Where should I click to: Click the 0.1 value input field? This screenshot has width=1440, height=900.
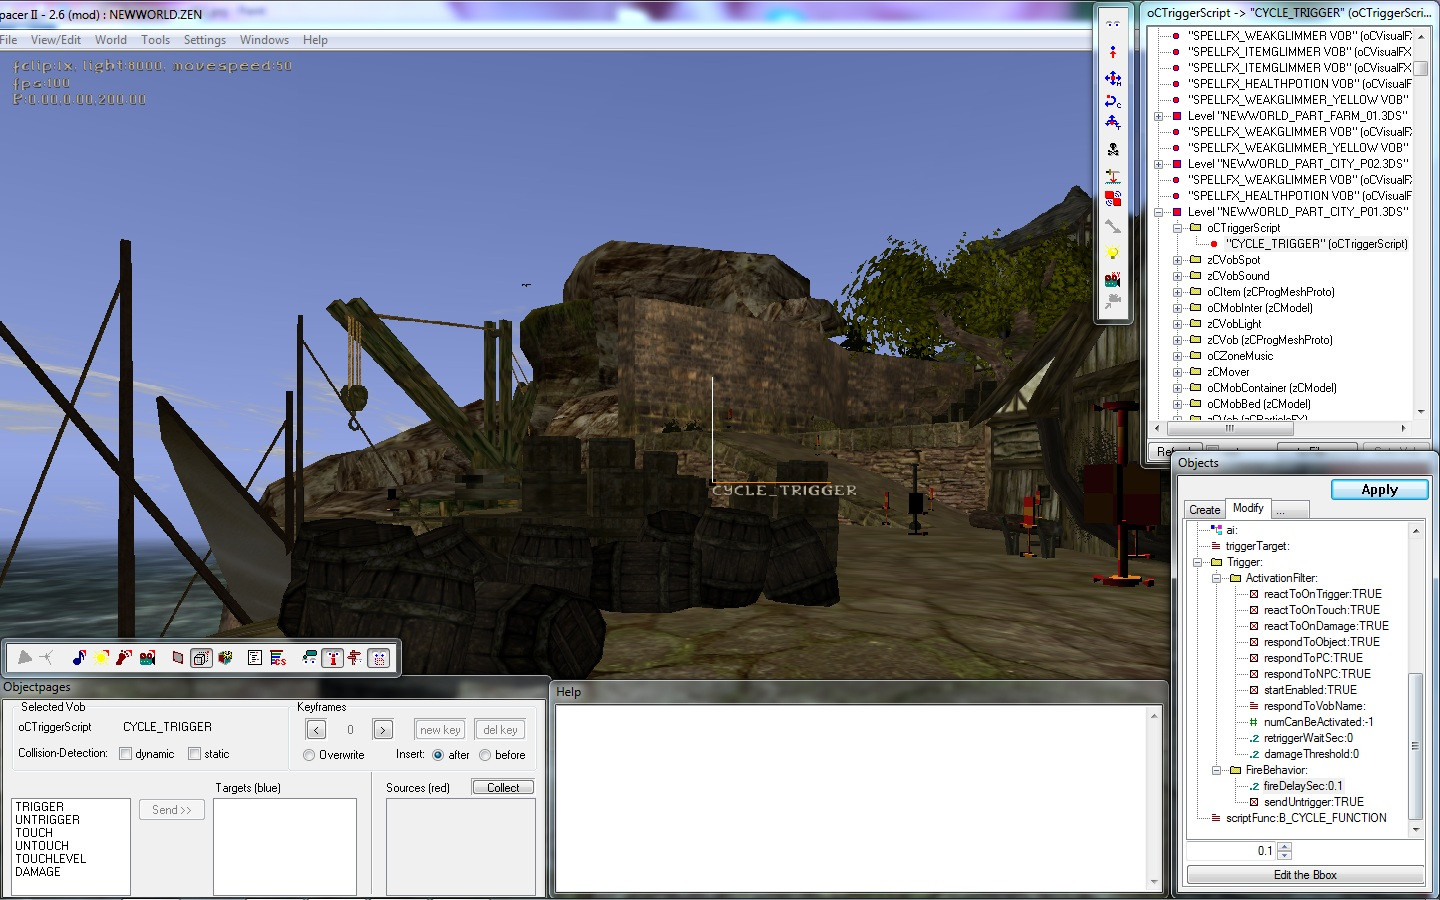1232,851
